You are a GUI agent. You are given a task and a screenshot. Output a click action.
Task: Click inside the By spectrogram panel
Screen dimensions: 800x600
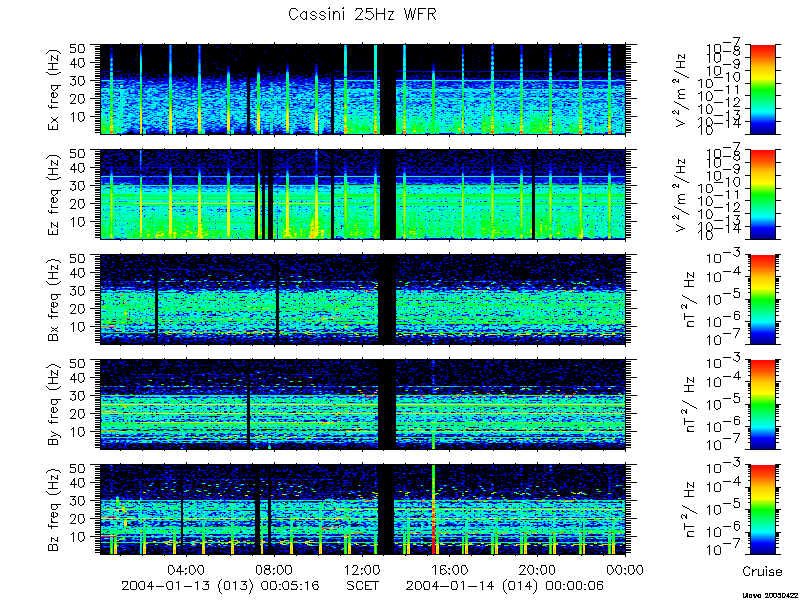(x=363, y=405)
